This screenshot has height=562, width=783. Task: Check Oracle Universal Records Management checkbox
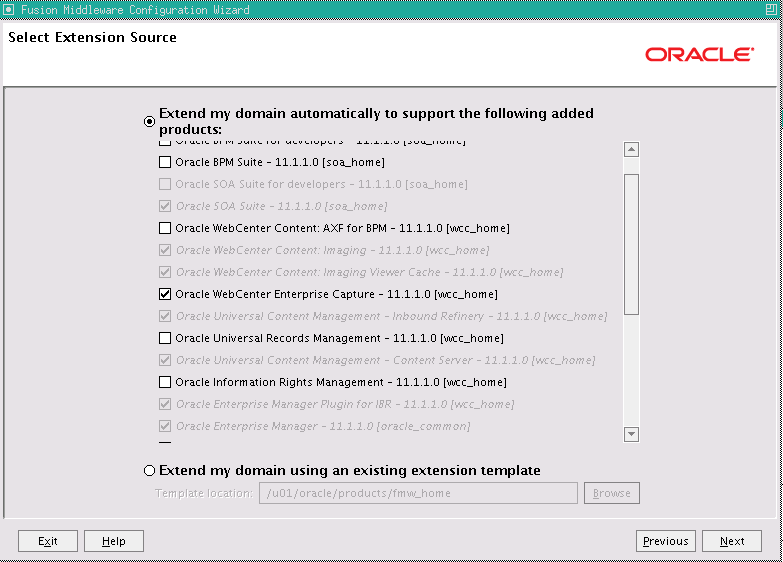click(x=165, y=338)
